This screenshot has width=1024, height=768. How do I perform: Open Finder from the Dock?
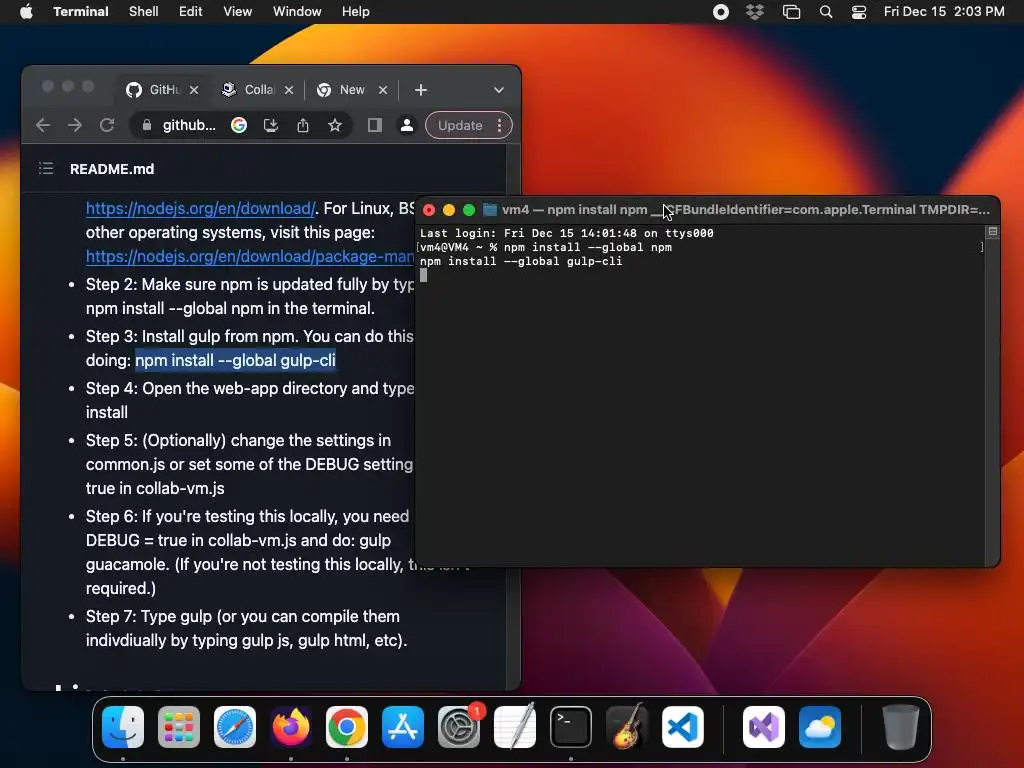pos(123,727)
